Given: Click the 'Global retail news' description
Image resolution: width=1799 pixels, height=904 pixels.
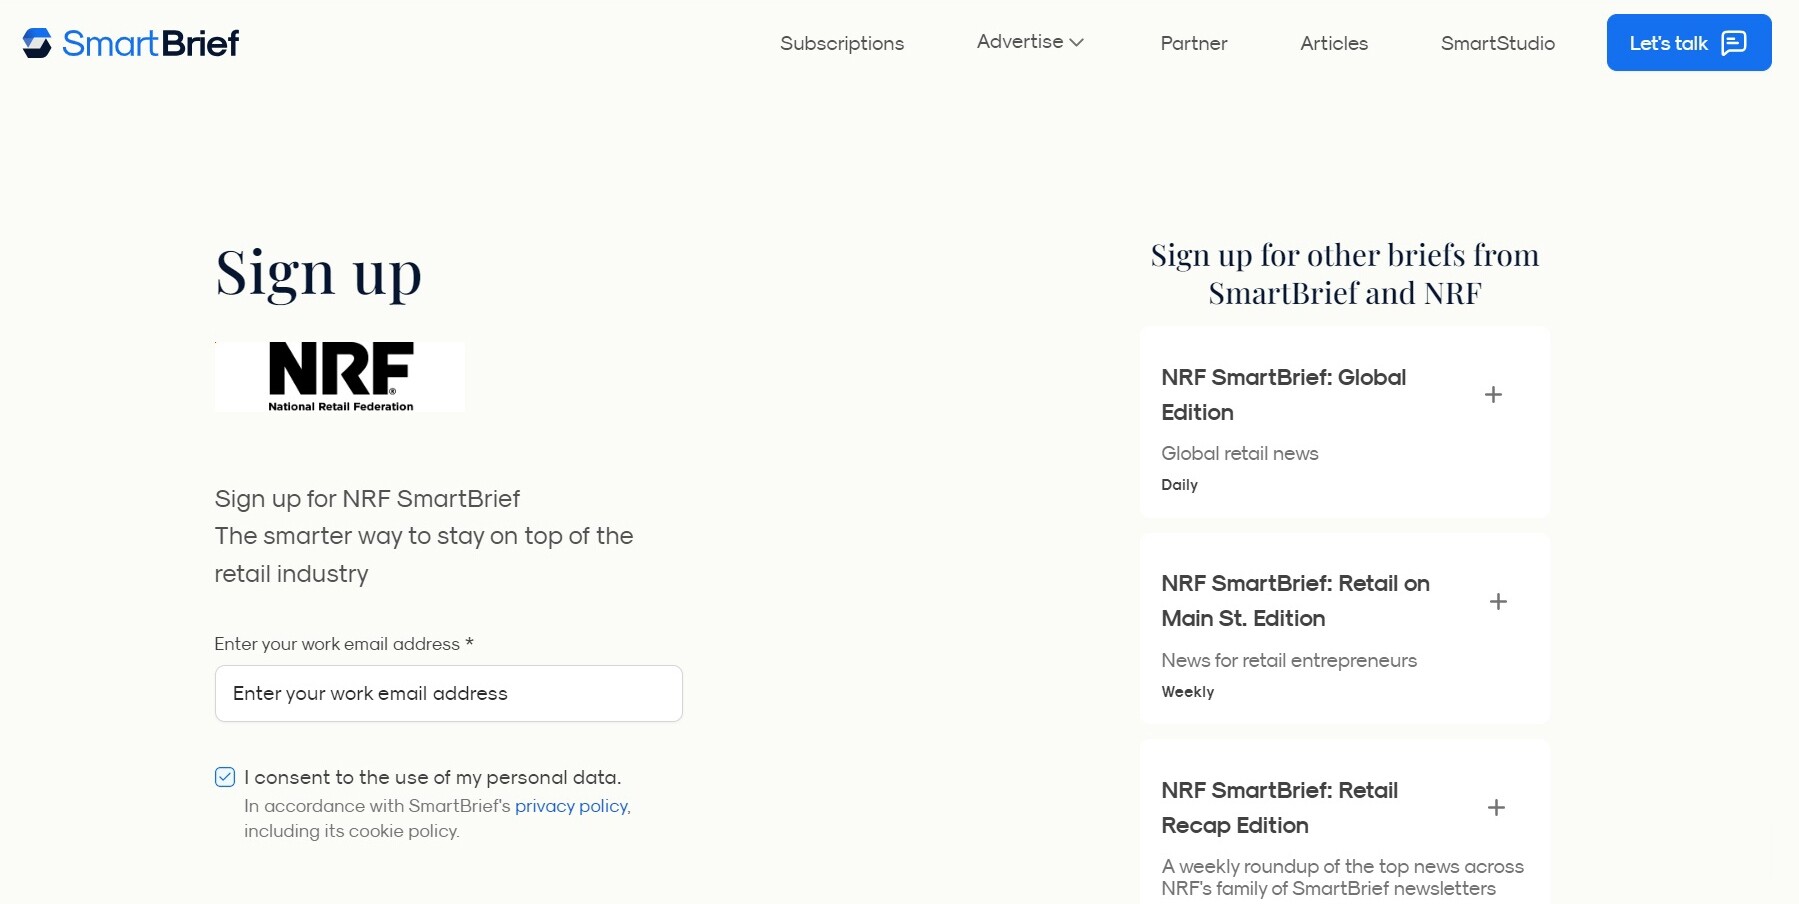Looking at the screenshot, I should tap(1240, 453).
